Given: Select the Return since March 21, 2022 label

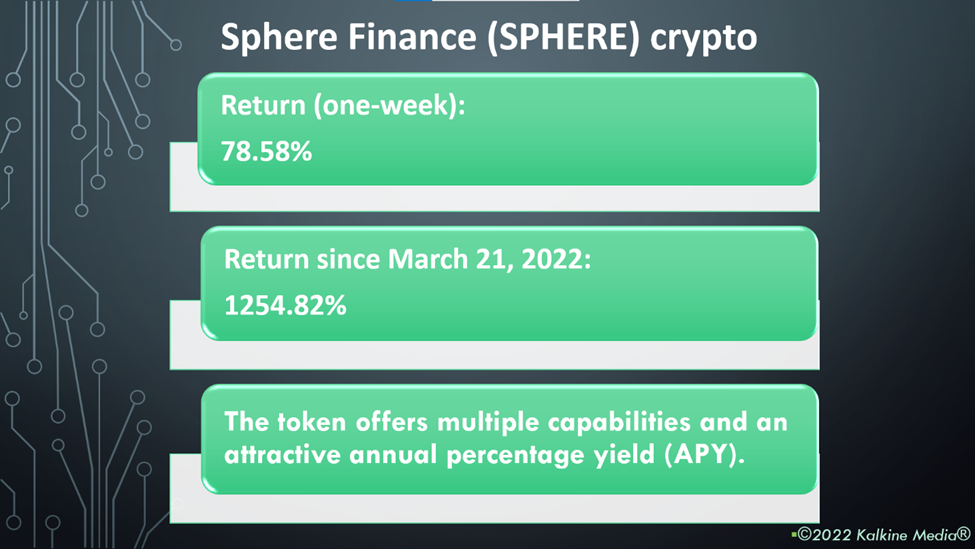Looking at the screenshot, I should [407, 259].
